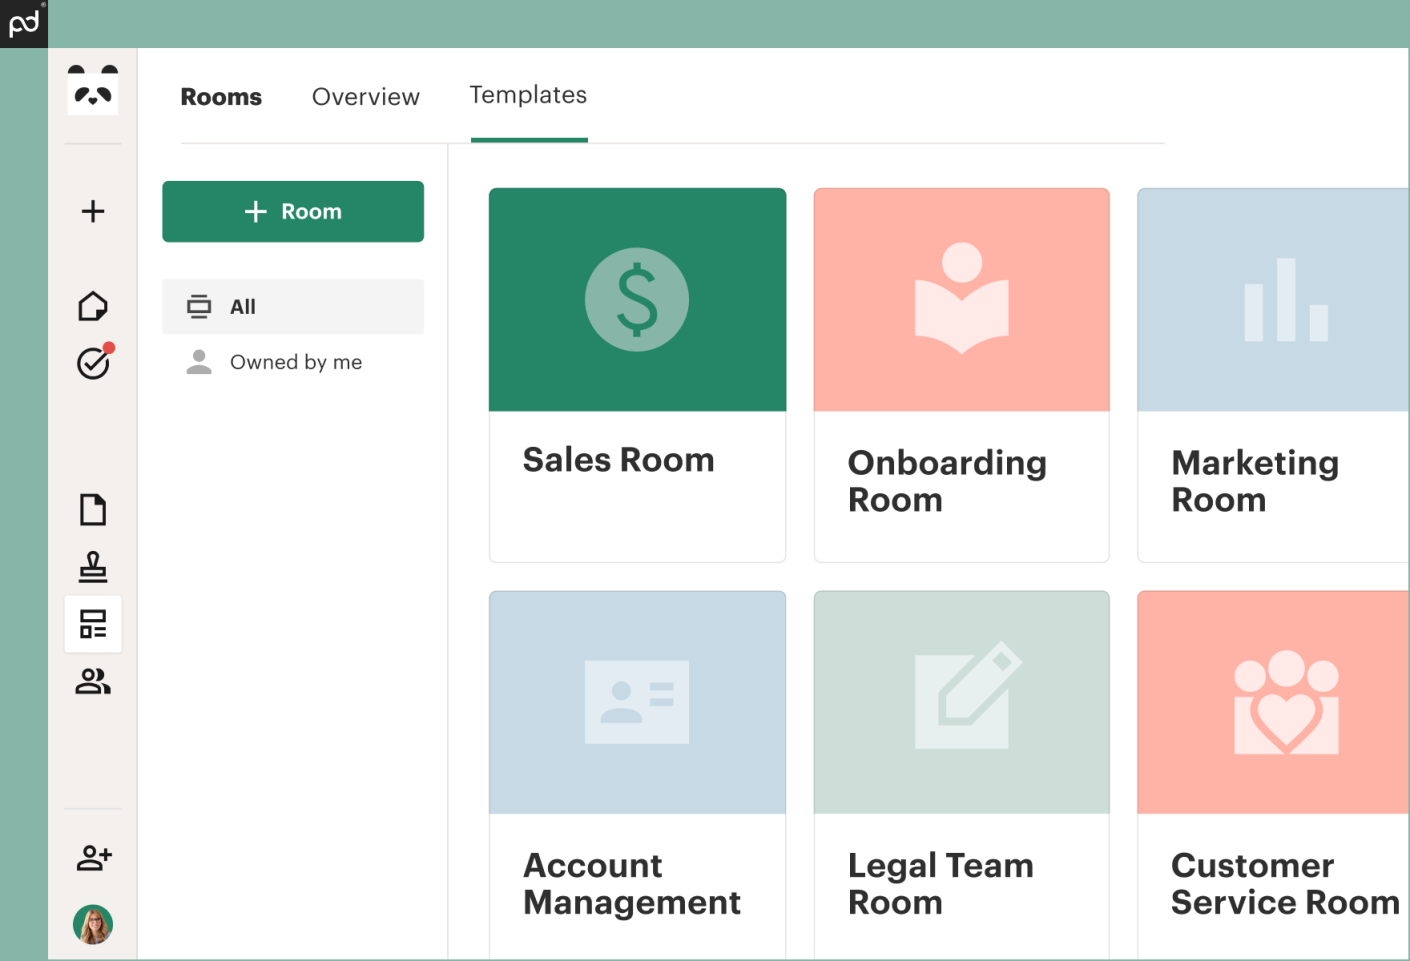Open the Onboarding Room template

(x=961, y=375)
